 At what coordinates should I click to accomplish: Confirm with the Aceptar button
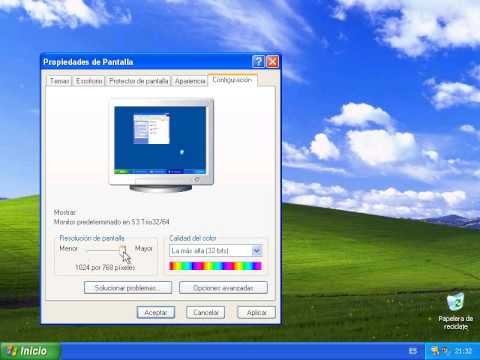(x=156, y=312)
